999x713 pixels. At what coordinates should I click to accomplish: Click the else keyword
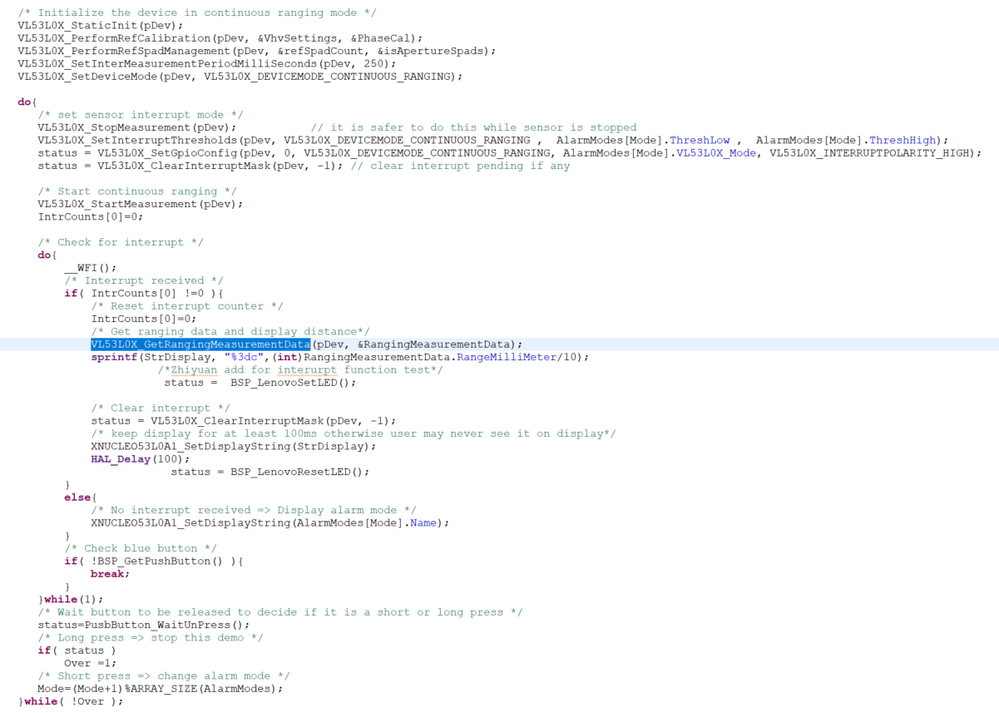(x=78, y=497)
